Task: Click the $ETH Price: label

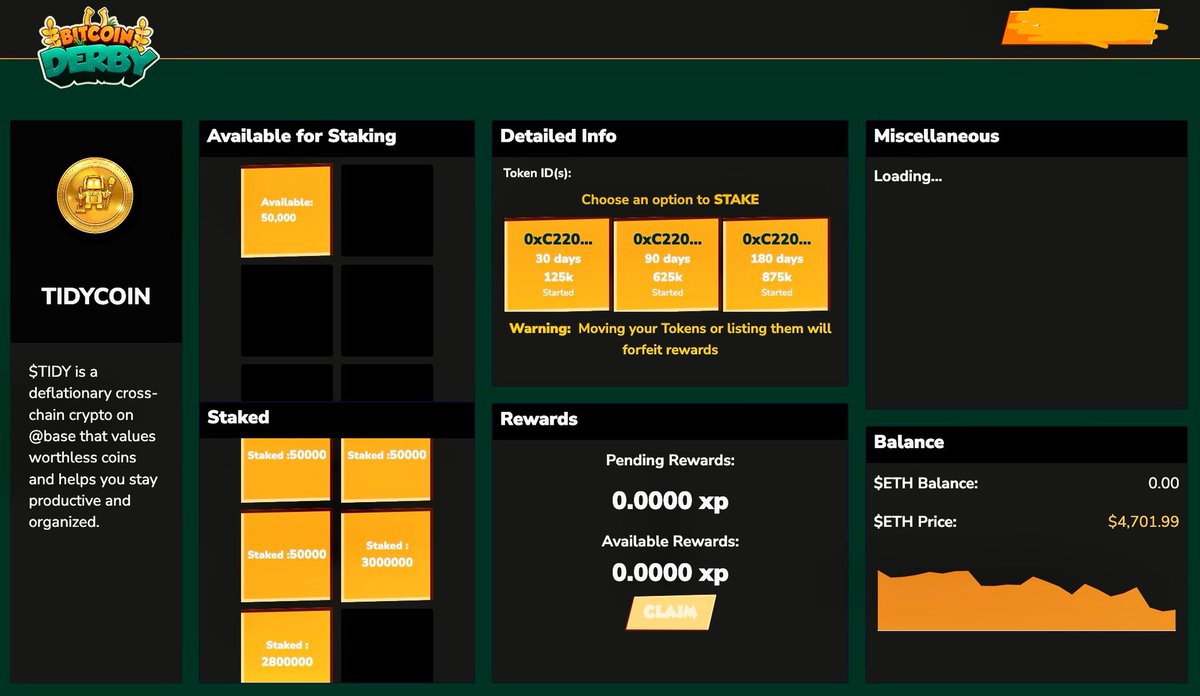Action: (x=915, y=522)
